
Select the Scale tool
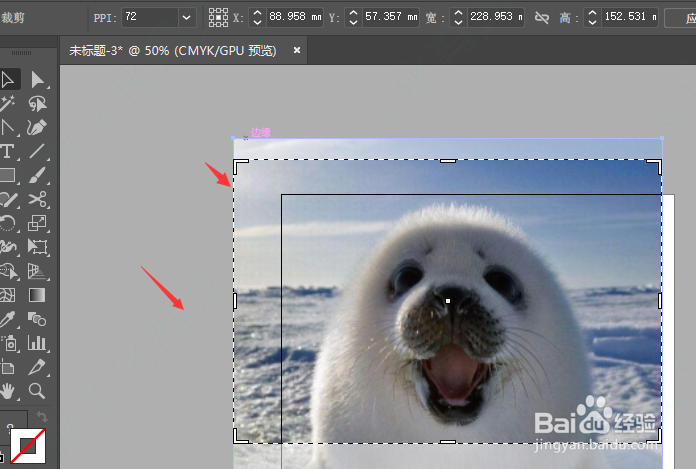pos(37,223)
